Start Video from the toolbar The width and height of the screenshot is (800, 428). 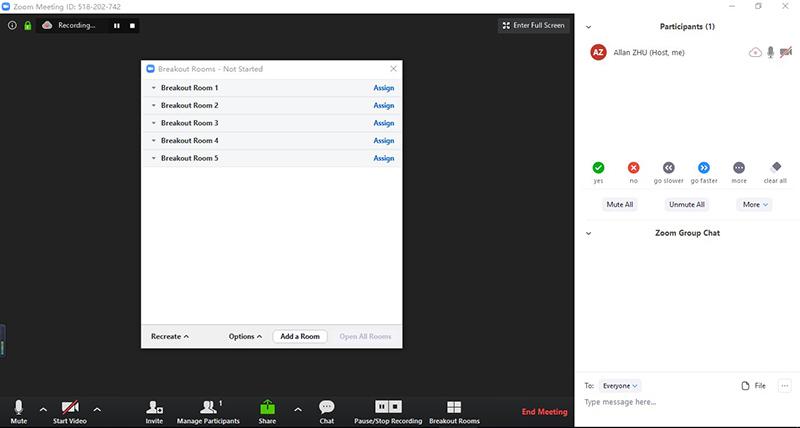pos(70,412)
